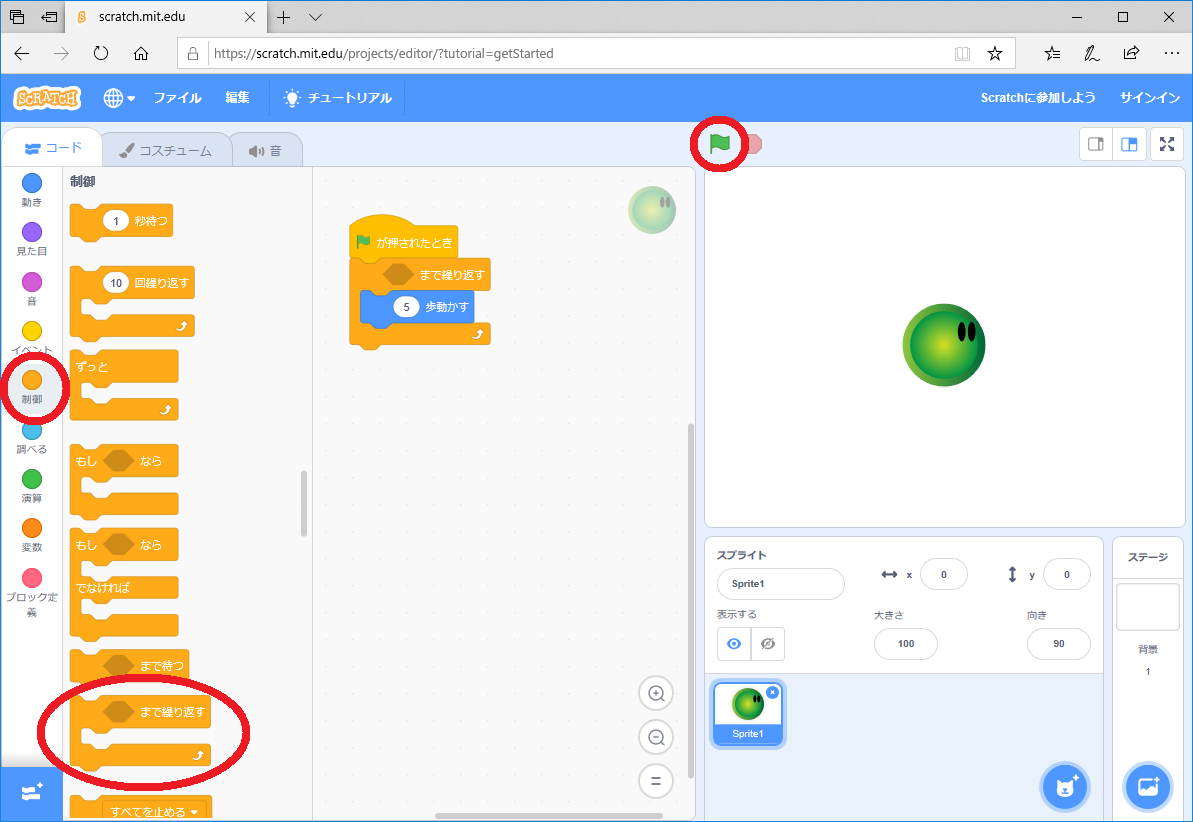Click the が押されたとき hat block in workspace
Screen dimensions: 1193x822
[x=403, y=242]
